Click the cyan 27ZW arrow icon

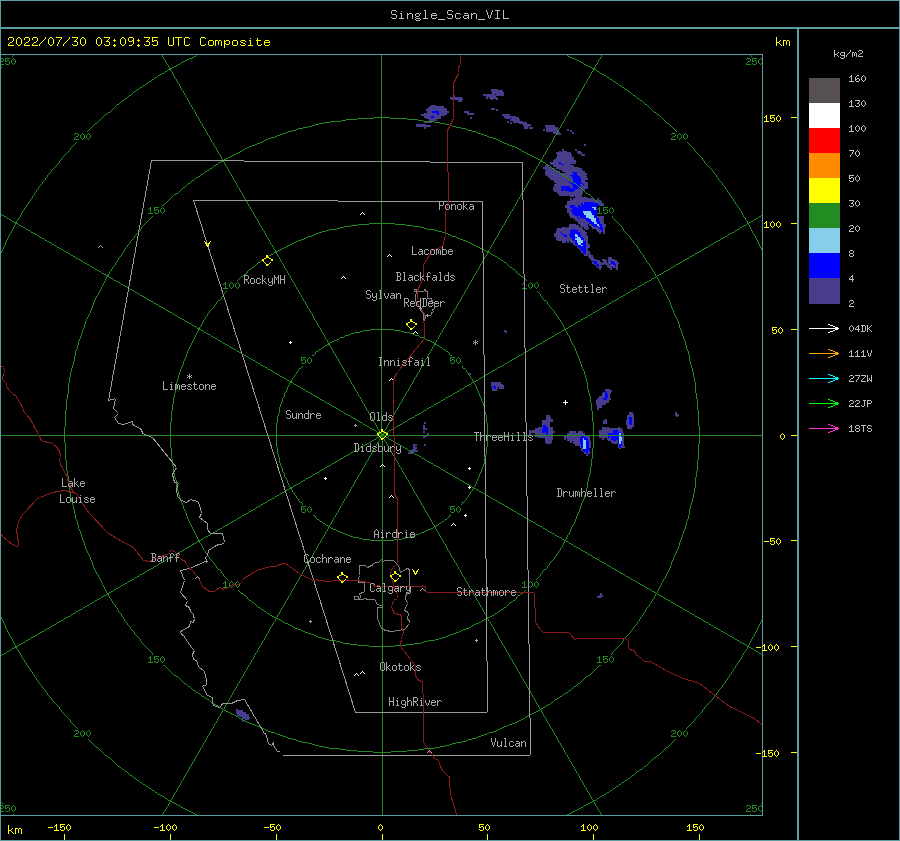824,378
